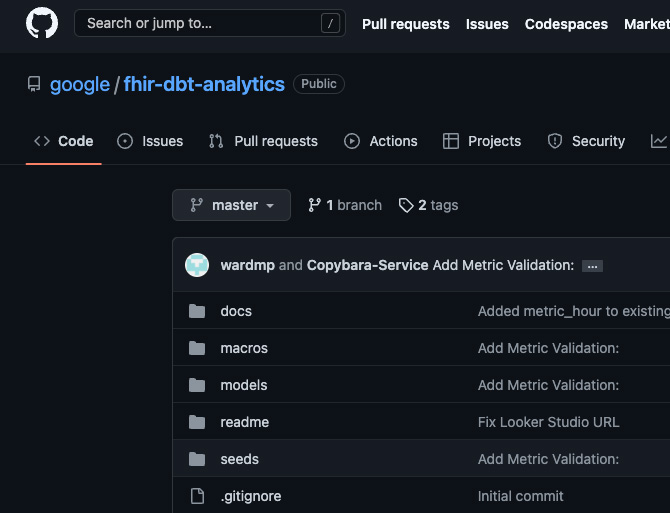Click wardmp's avatar image
Viewport: 670px width, 513px height.
point(197,265)
